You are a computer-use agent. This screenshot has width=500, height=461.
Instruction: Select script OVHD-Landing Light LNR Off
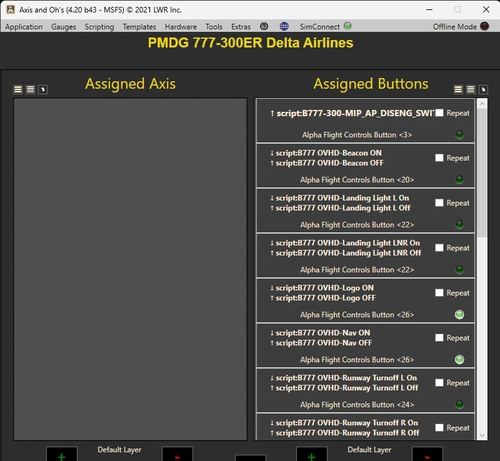tap(346, 253)
